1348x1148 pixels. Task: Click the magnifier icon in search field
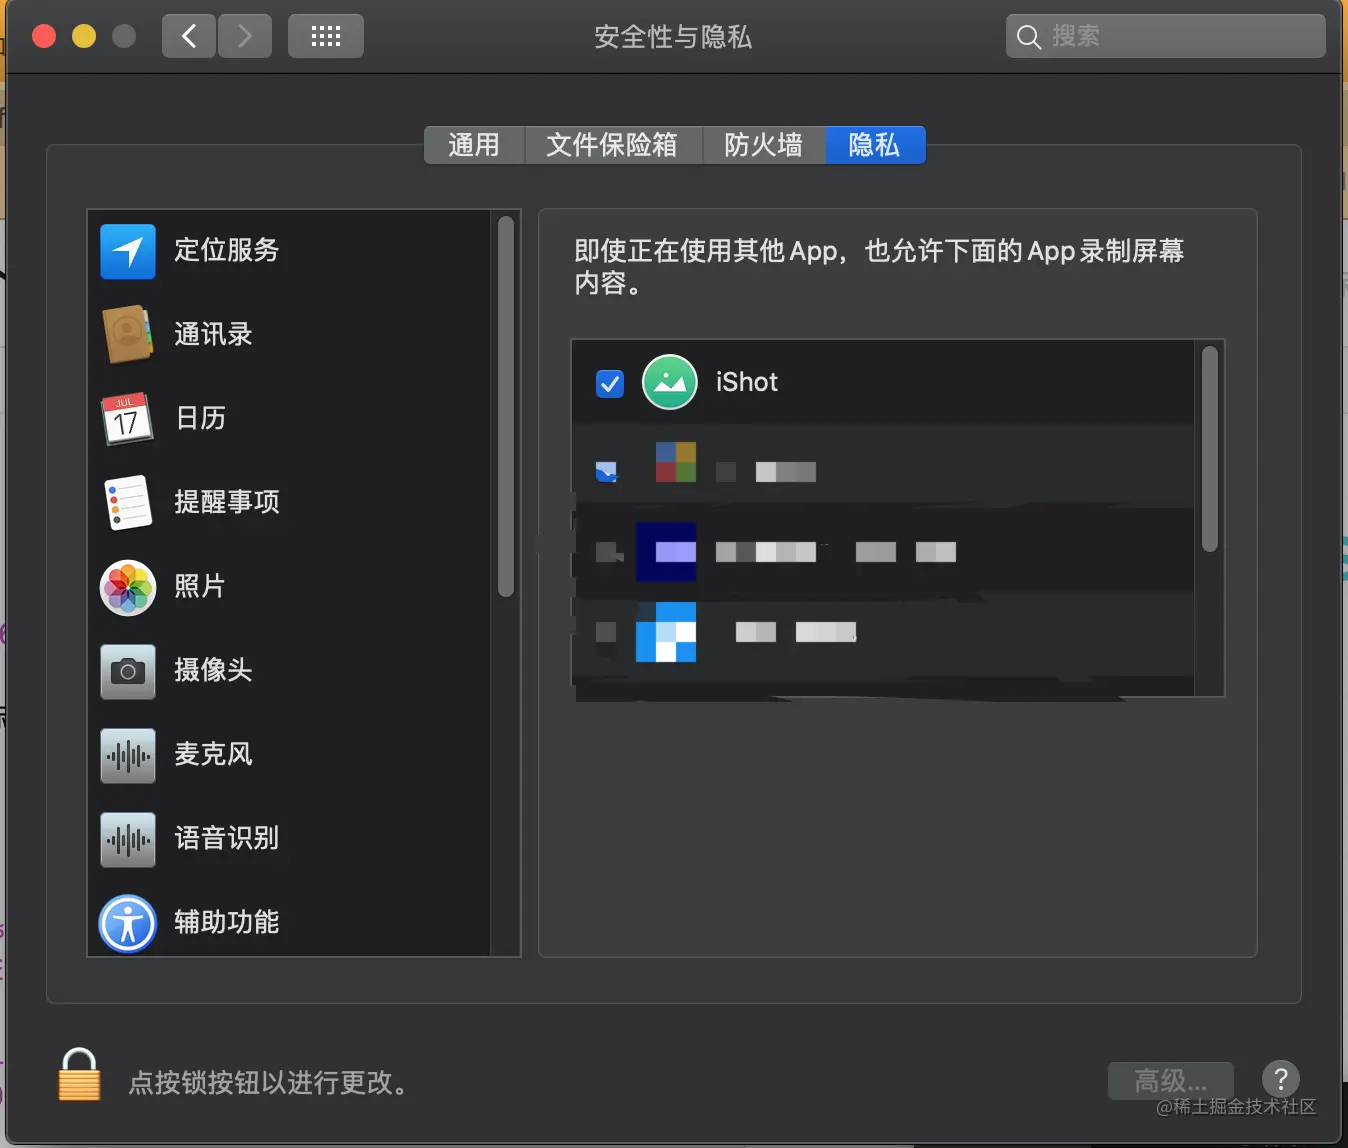[x=1029, y=37]
